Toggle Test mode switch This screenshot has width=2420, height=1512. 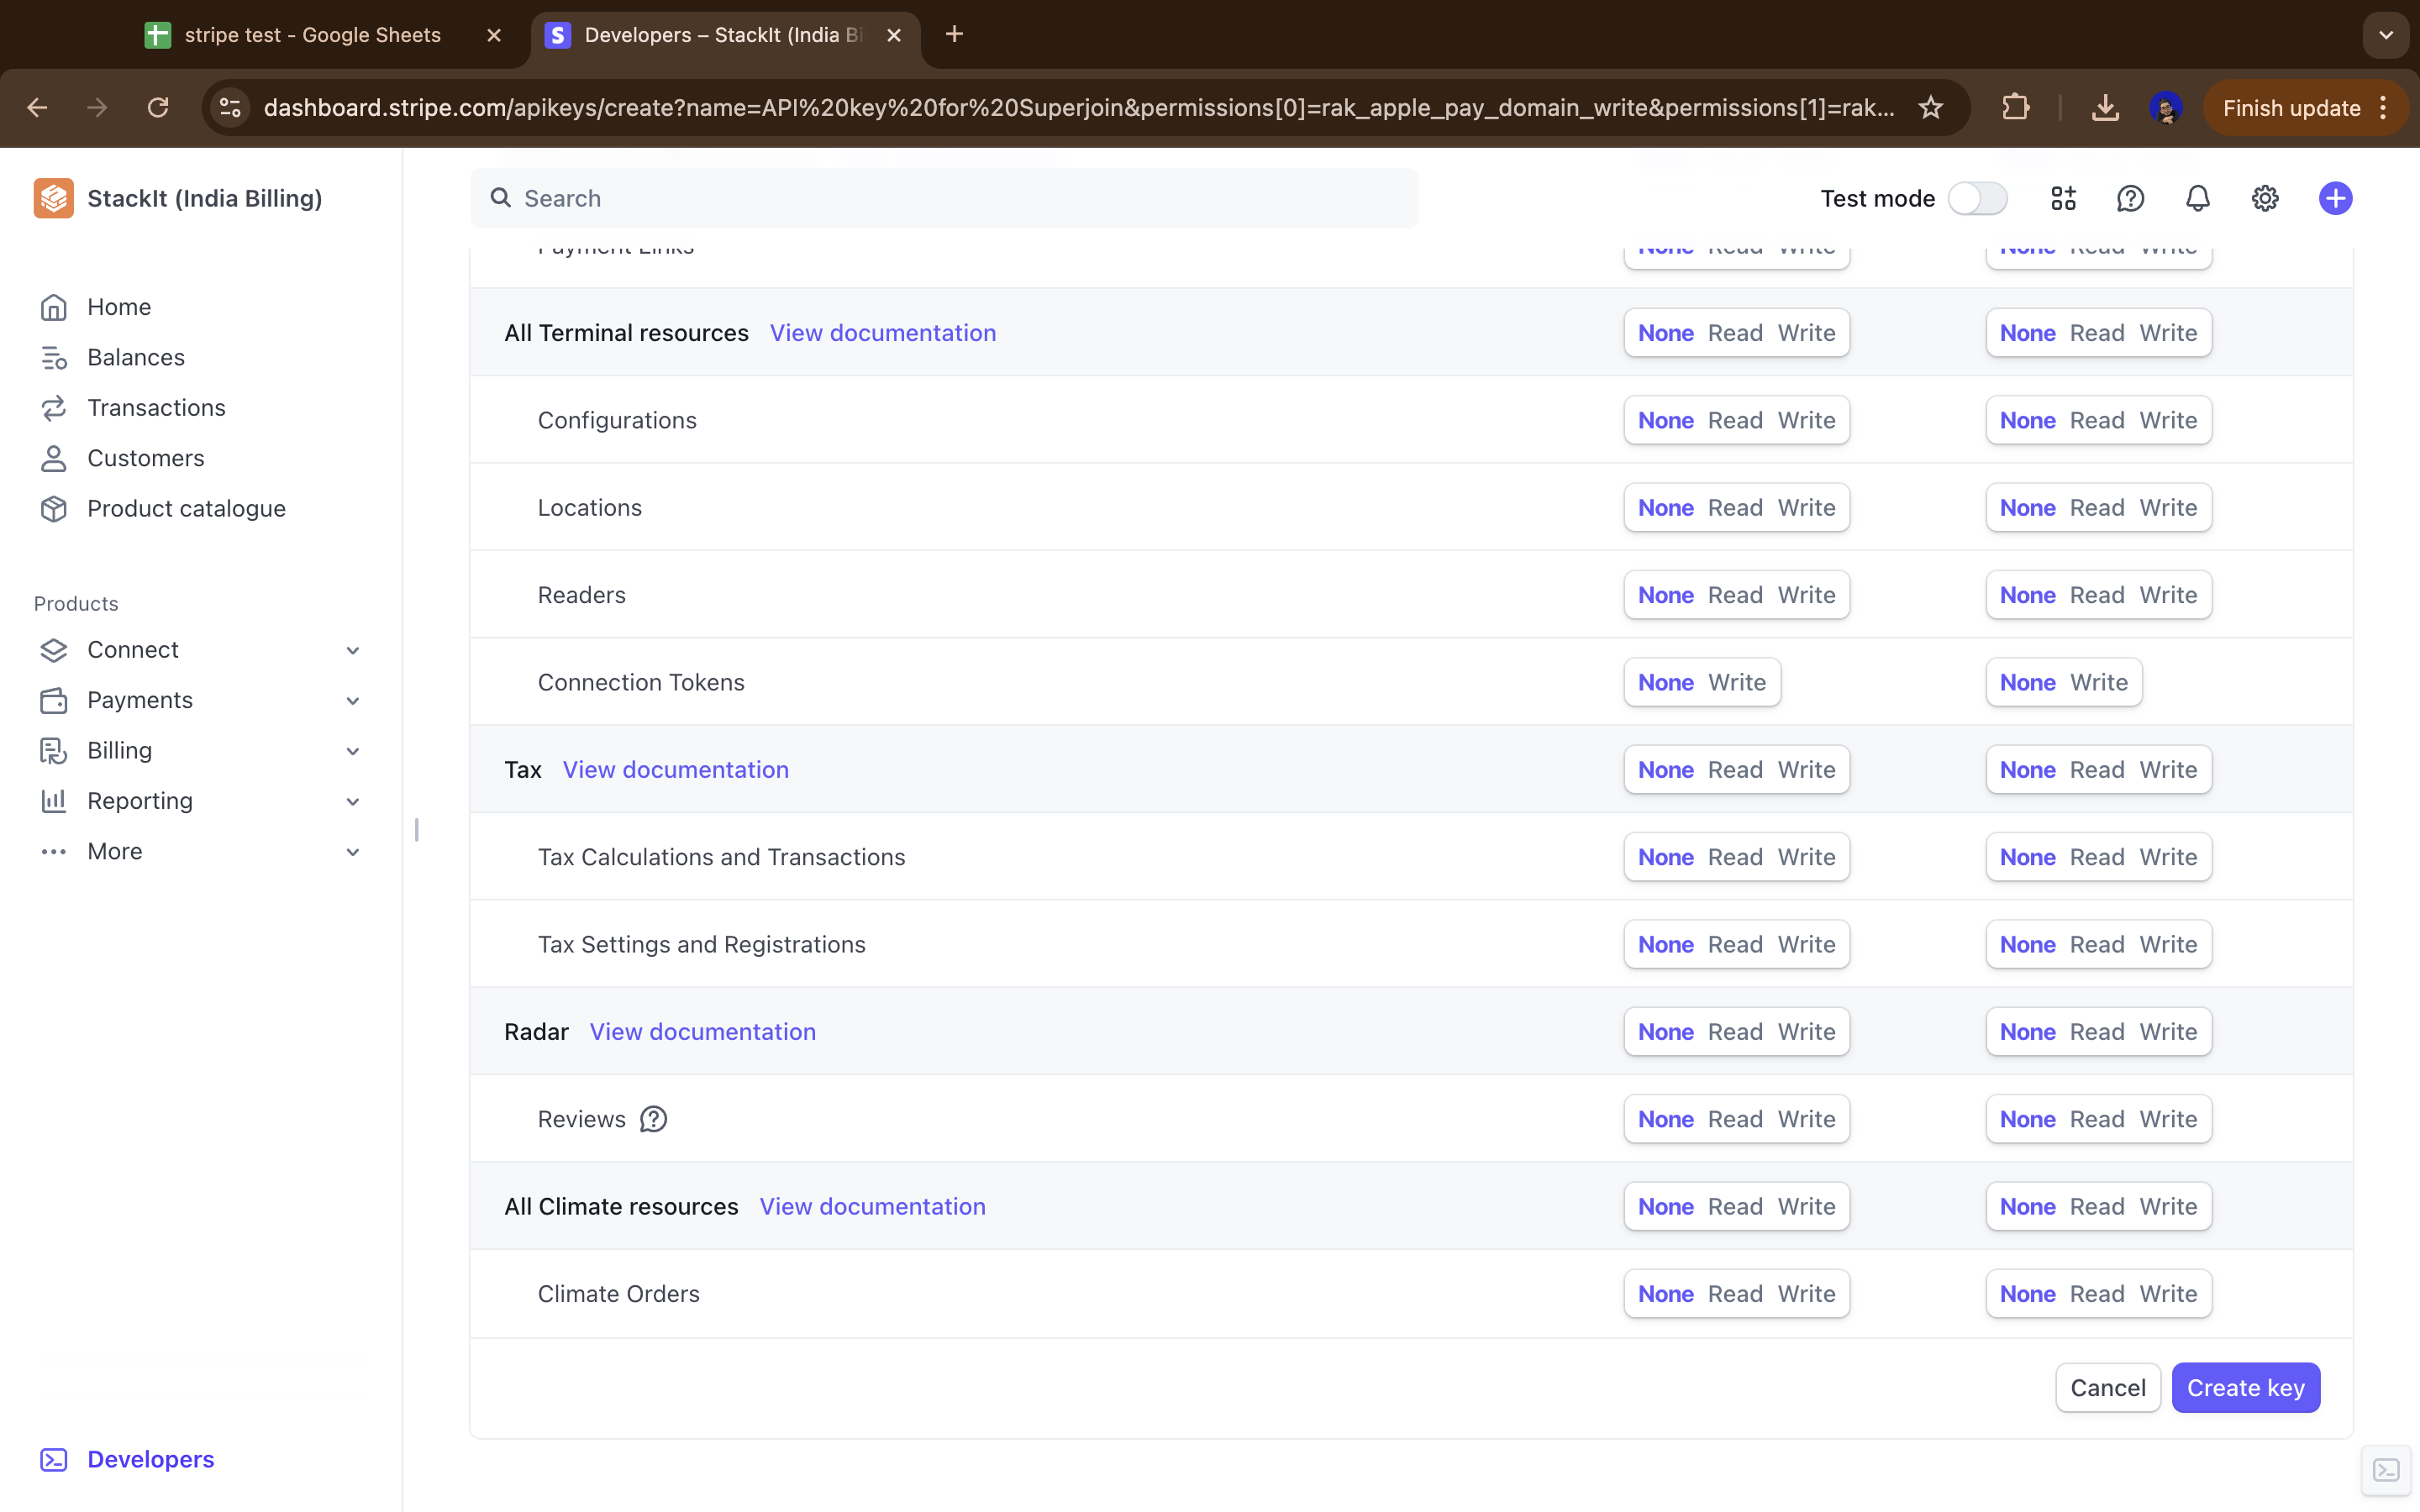coord(1977,198)
